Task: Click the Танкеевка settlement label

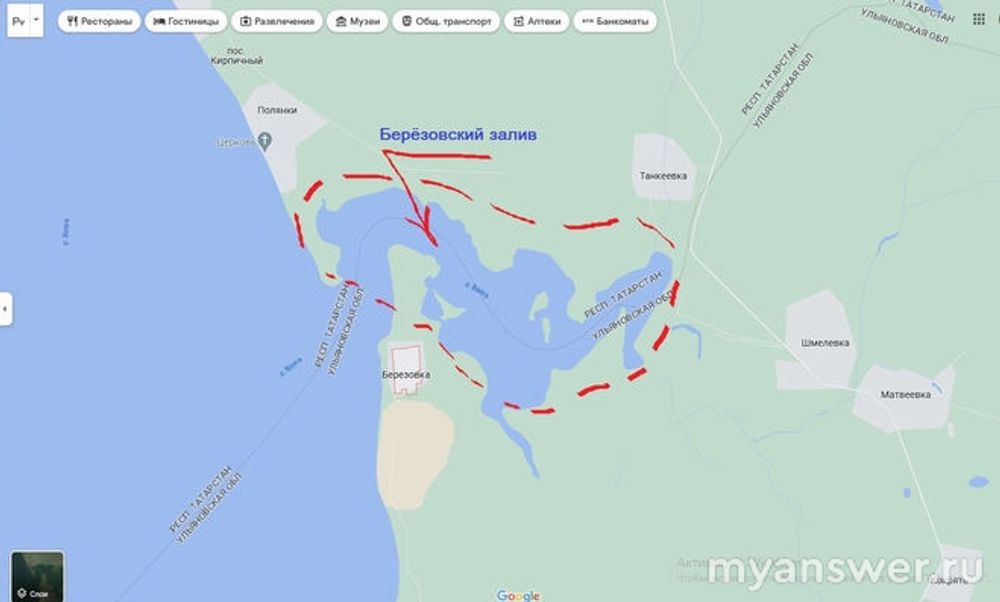Action: (663, 175)
